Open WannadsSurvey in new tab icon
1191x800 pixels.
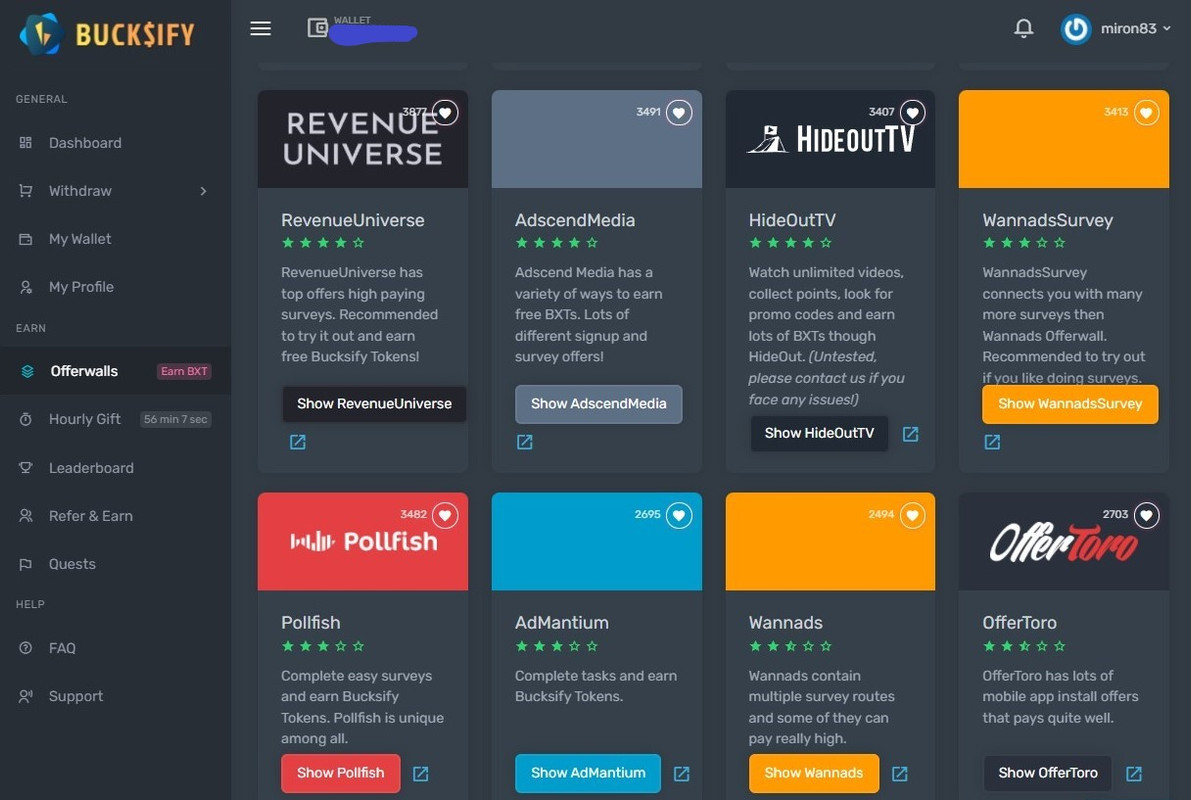coord(992,442)
